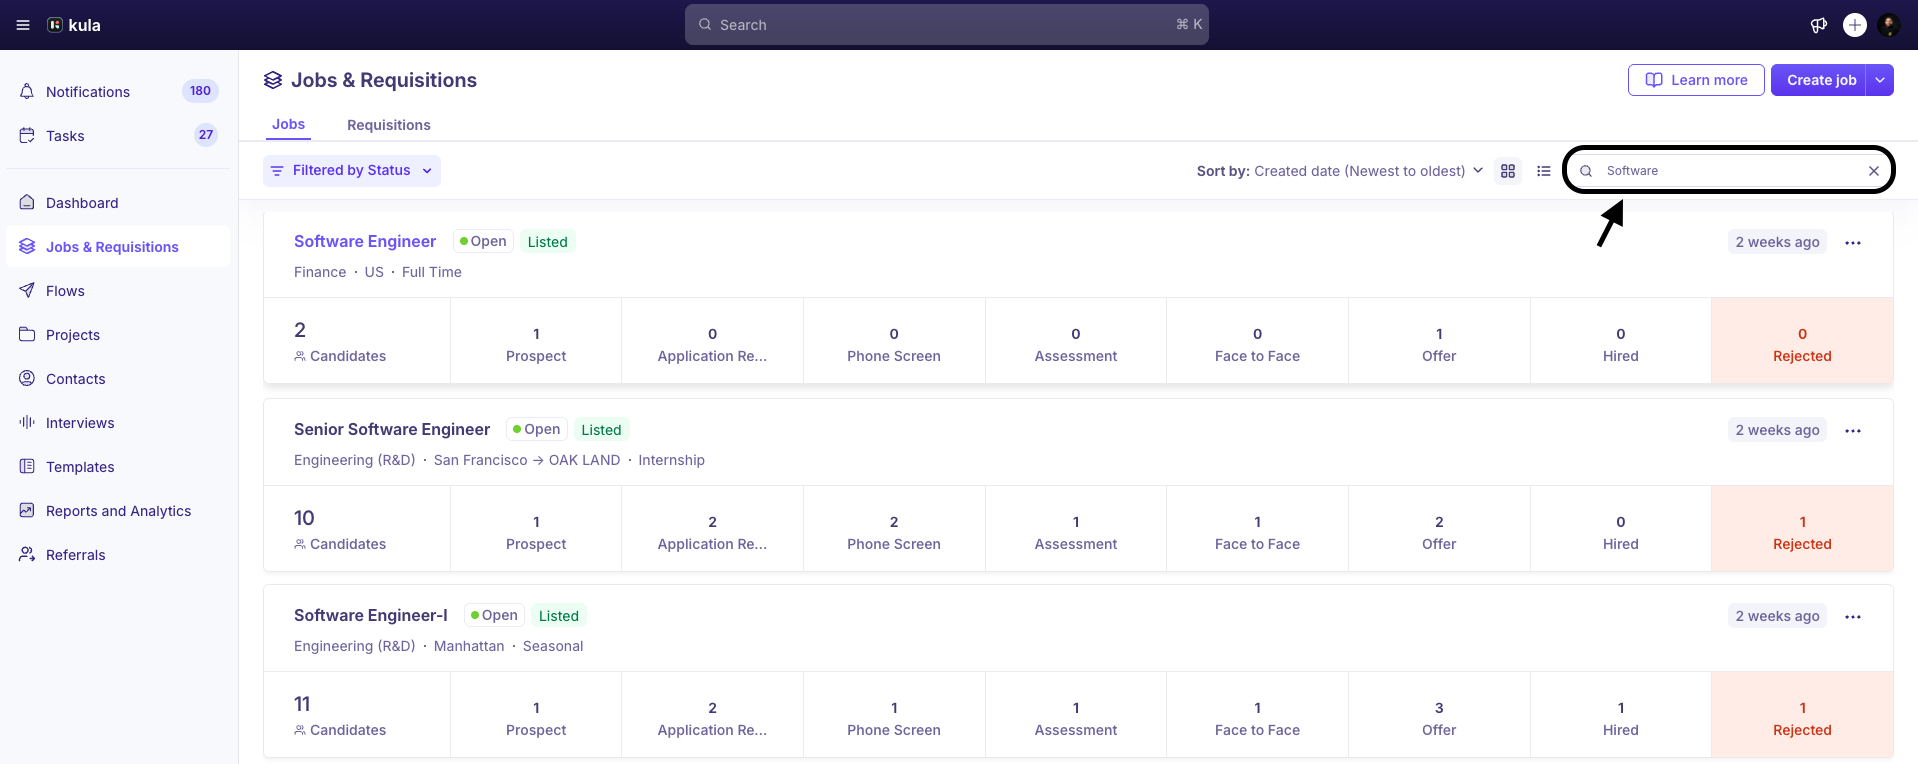The width and height of the screenshot is (1918, 764).
Task: Click the Reports and Analytics chart icon
Action: (x=27, y=510)
